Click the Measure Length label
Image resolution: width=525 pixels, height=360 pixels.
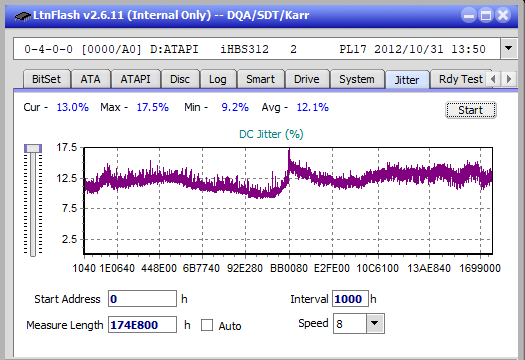65,325
